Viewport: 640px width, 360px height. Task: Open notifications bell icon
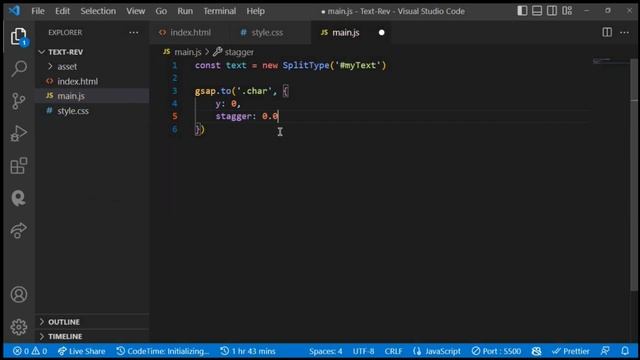pyautogui.click(x=625, y=351)
